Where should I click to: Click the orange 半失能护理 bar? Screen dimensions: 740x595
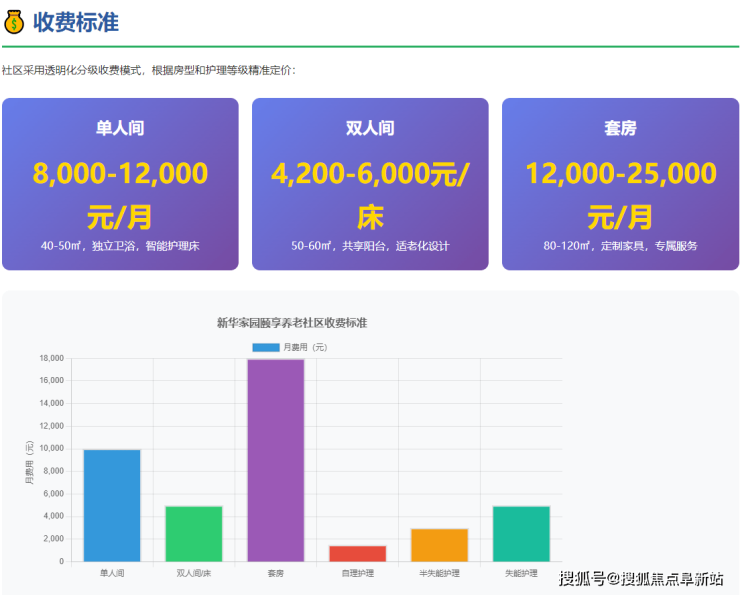point(439,544)
